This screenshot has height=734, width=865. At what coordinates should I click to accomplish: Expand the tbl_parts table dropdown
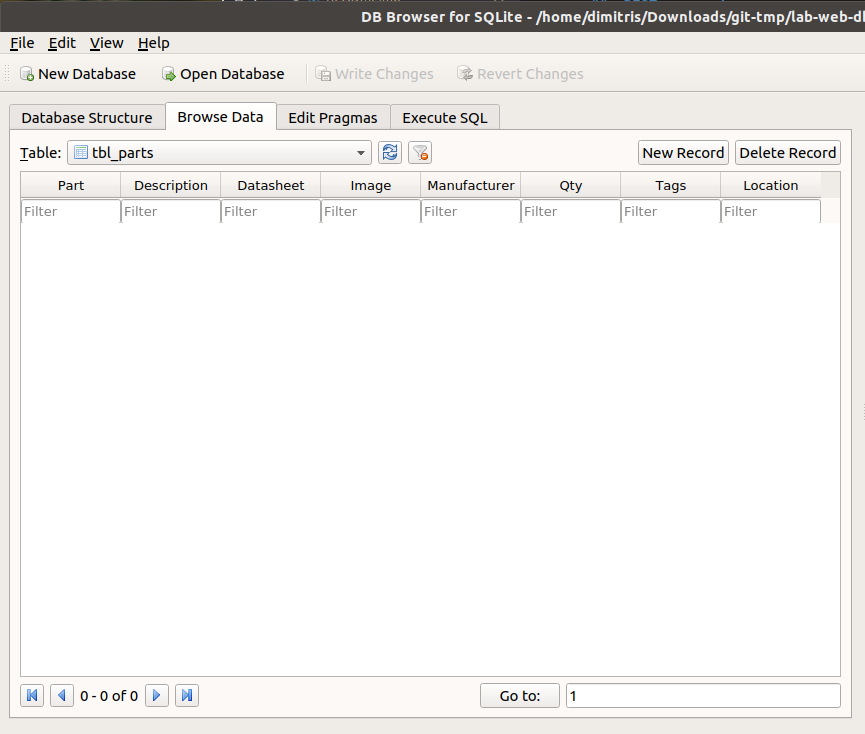361,153
